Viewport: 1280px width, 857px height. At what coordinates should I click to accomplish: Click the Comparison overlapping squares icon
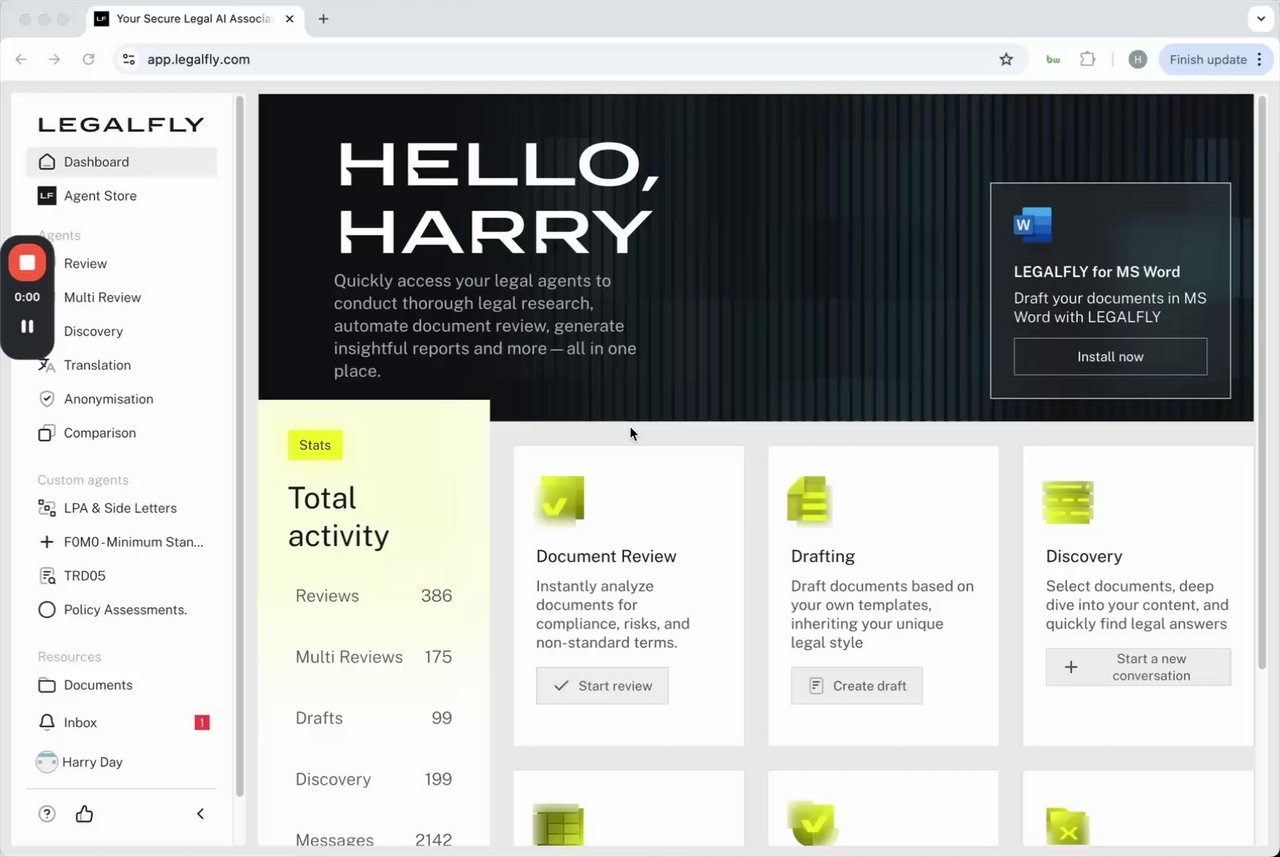pos(46,433)
